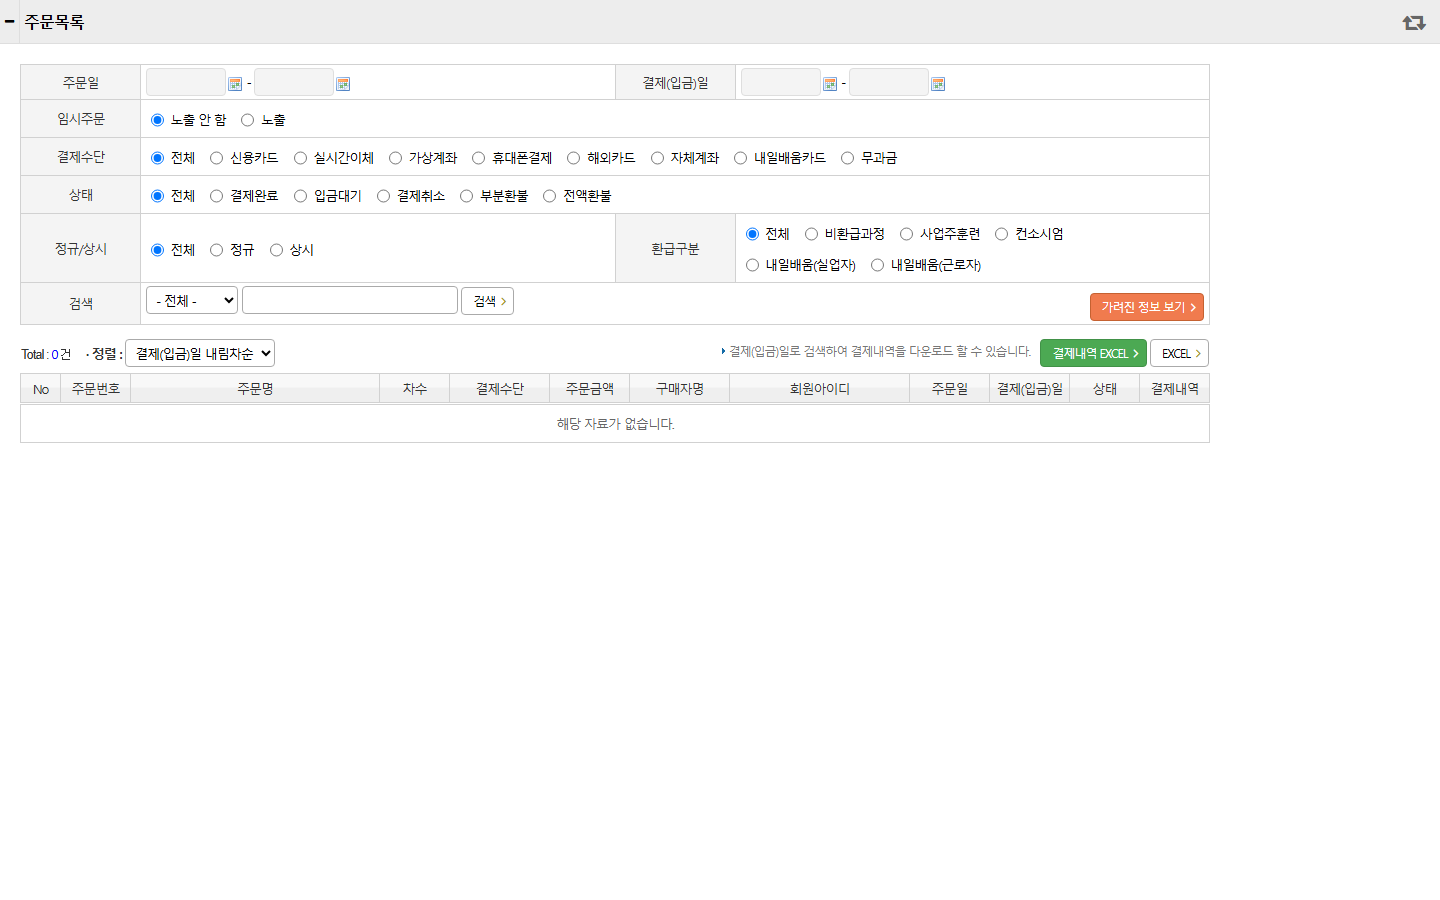
Task: Click the search keyword text field
Action: (350, 300)
